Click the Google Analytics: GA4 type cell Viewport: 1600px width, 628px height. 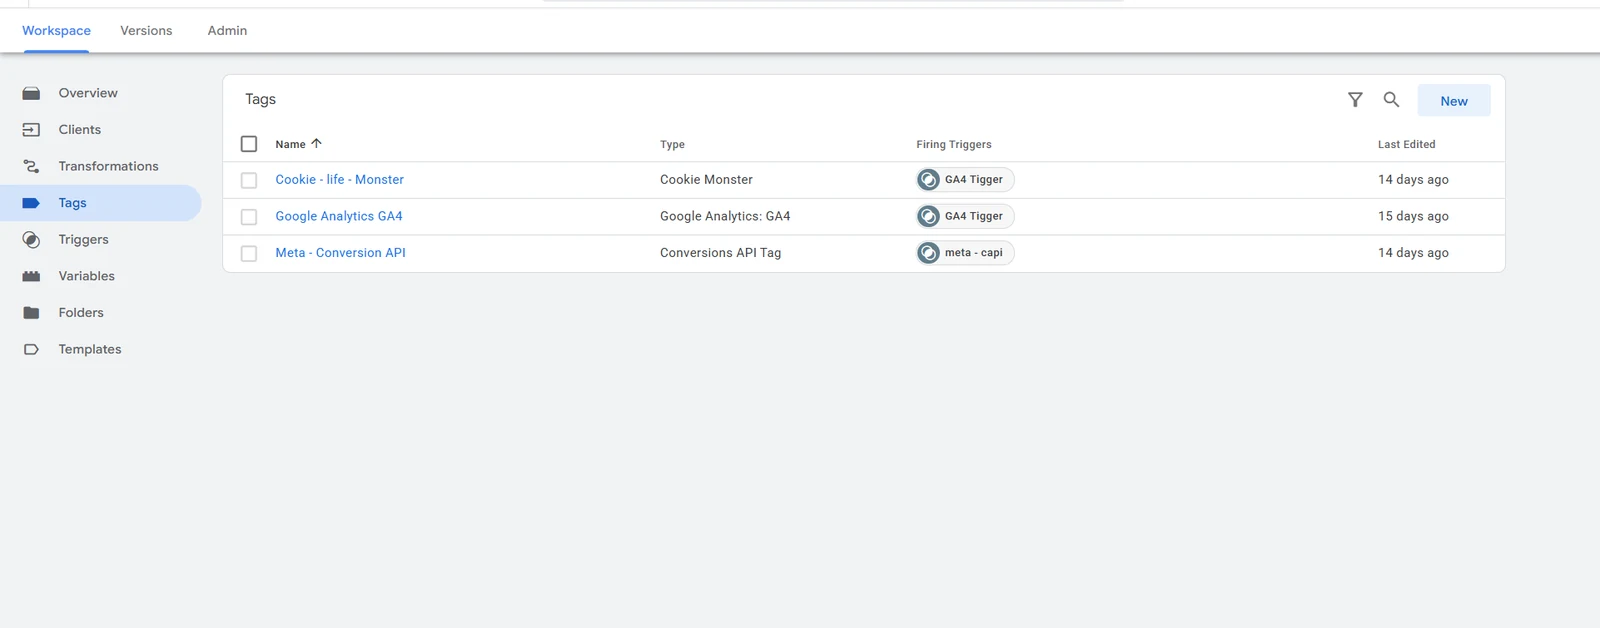tap(725, 216)
